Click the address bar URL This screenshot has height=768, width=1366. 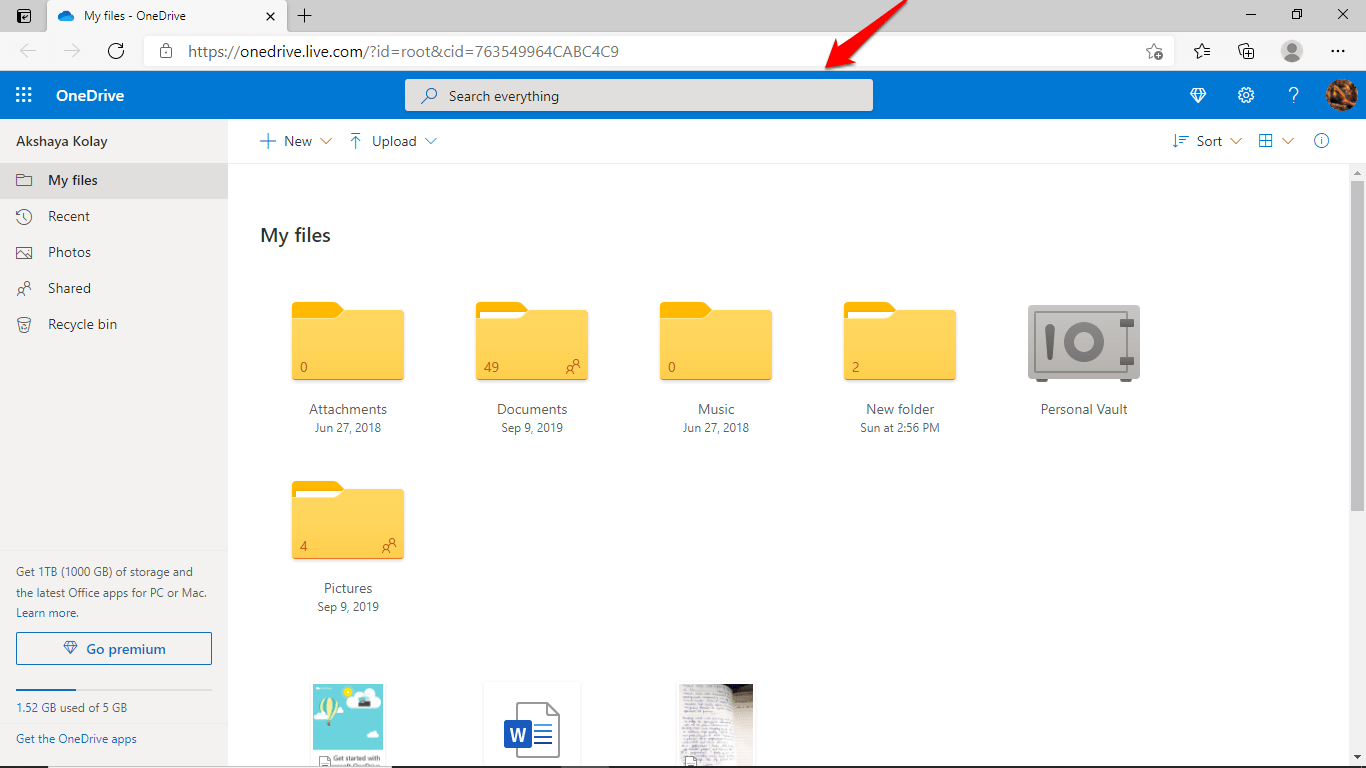[403, 51]
